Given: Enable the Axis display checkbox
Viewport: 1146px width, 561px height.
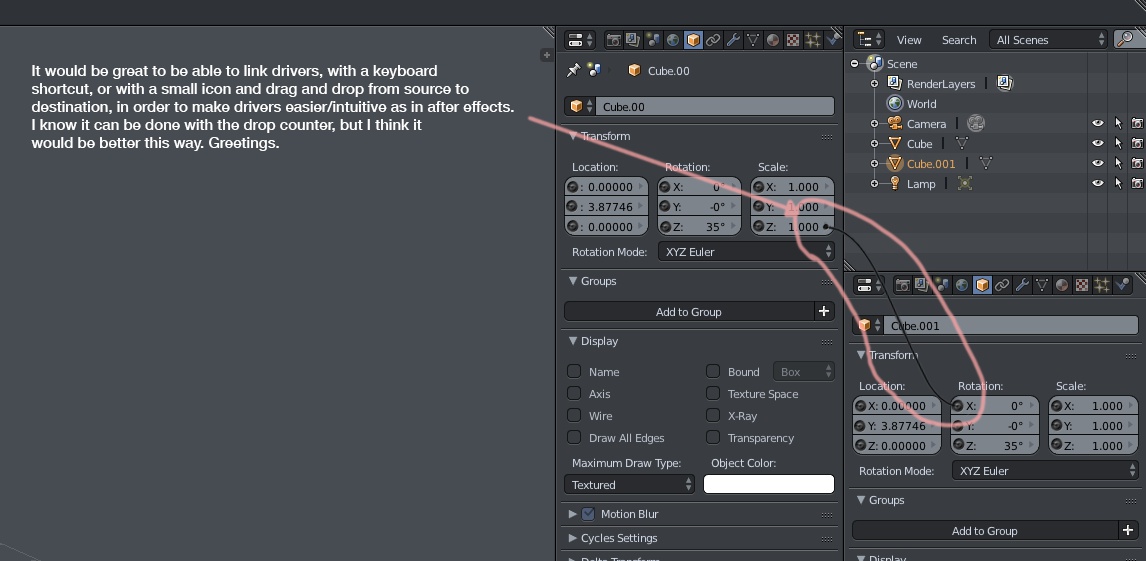Looking at the screenshot, I should coord(574,393).
